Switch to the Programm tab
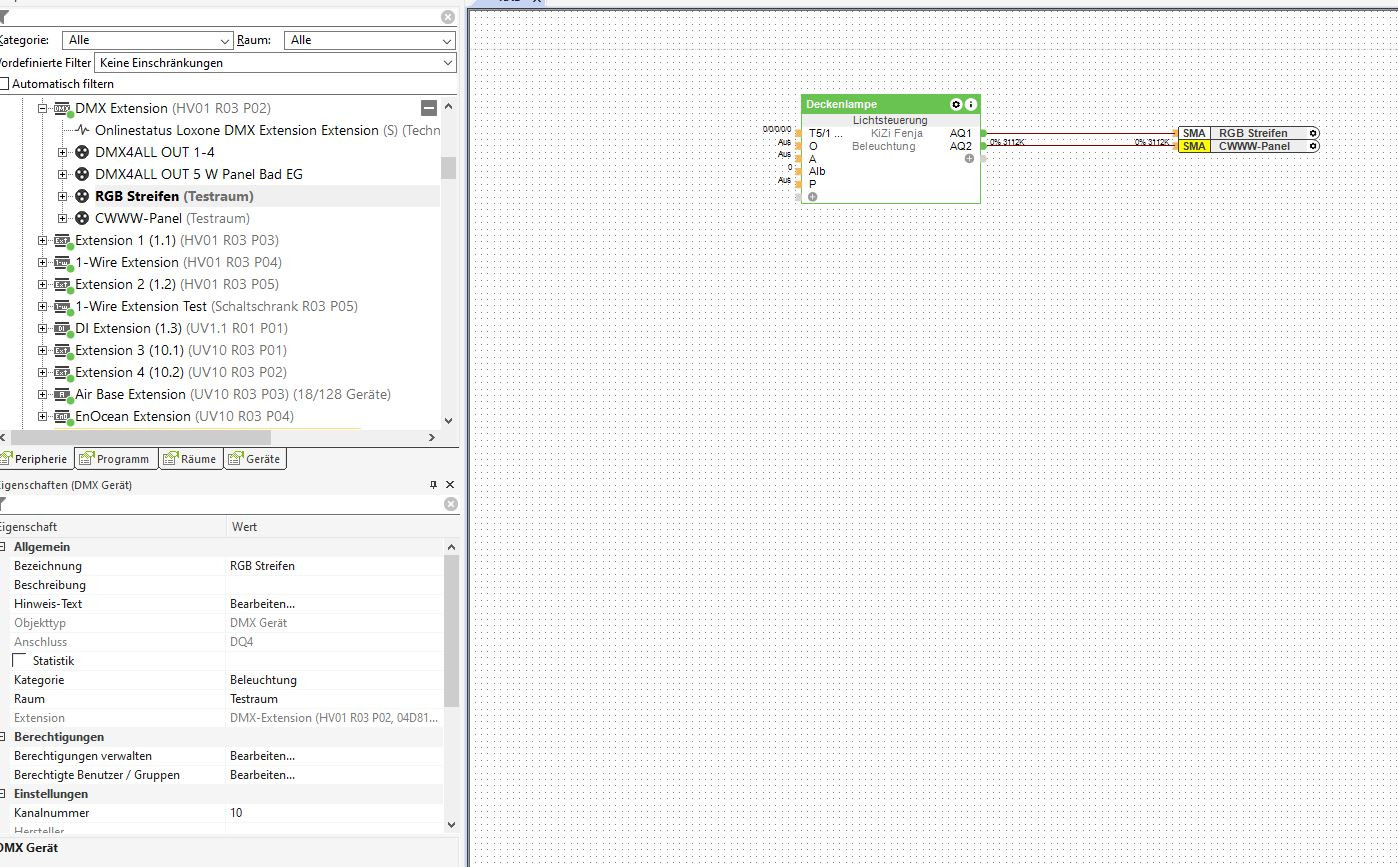 click(115, 459)
